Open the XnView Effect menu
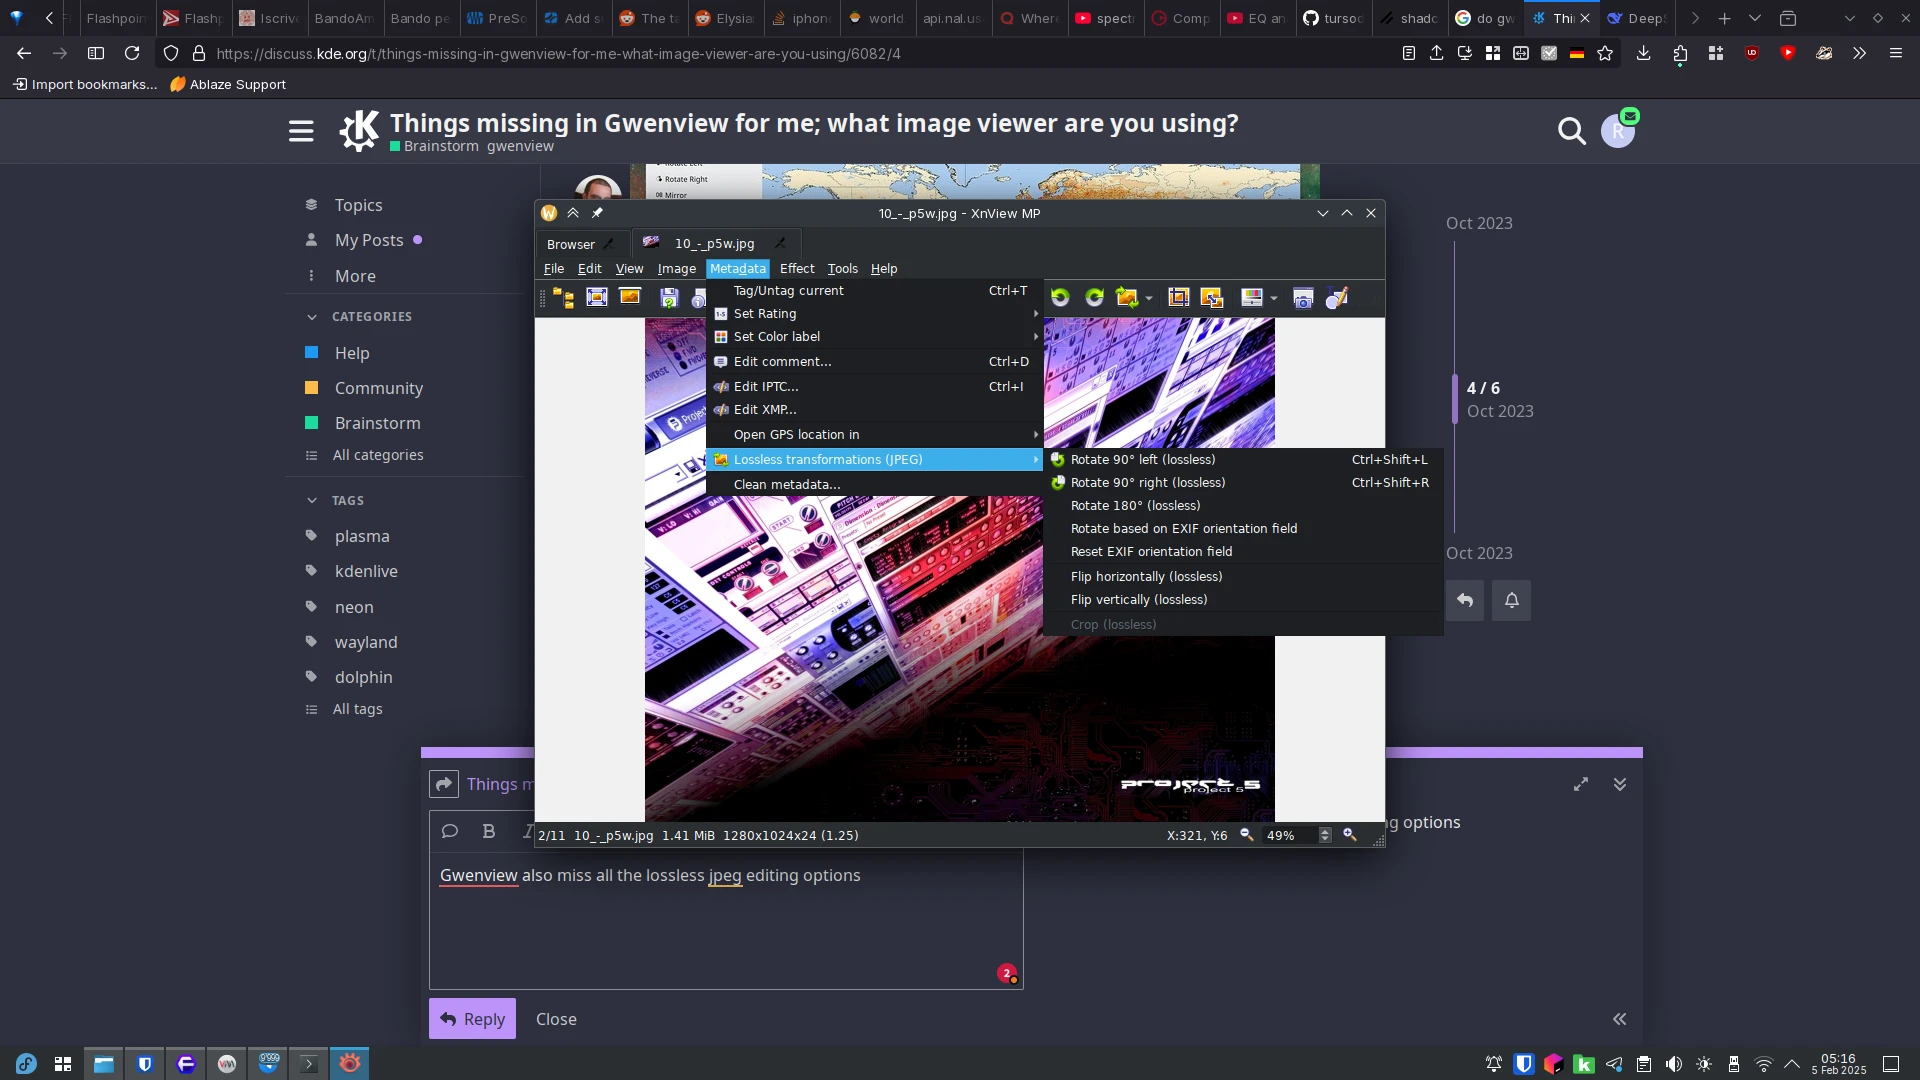 [797, 268]
